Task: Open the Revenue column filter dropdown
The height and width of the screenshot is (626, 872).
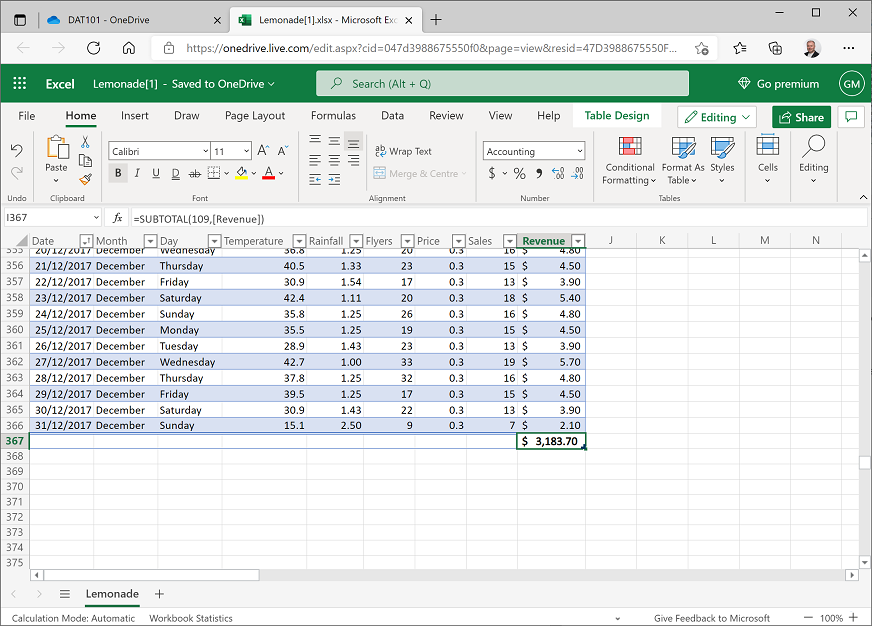Action: point(578,241)
